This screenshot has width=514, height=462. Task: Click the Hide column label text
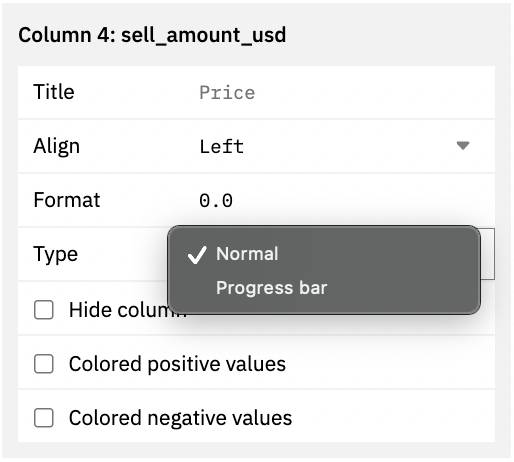(127, 310)
